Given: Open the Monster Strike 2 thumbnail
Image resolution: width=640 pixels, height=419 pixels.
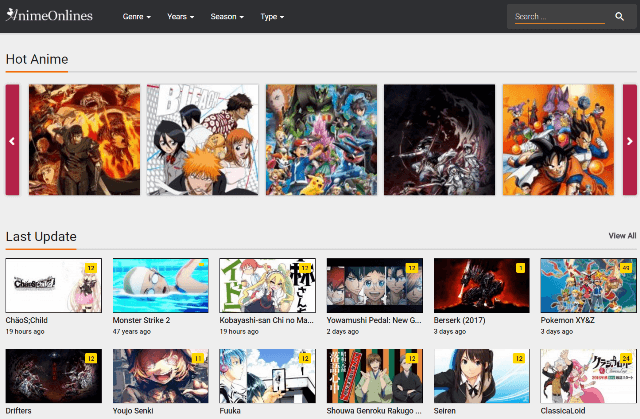Looking at the screenshot, I should [160, 285].
